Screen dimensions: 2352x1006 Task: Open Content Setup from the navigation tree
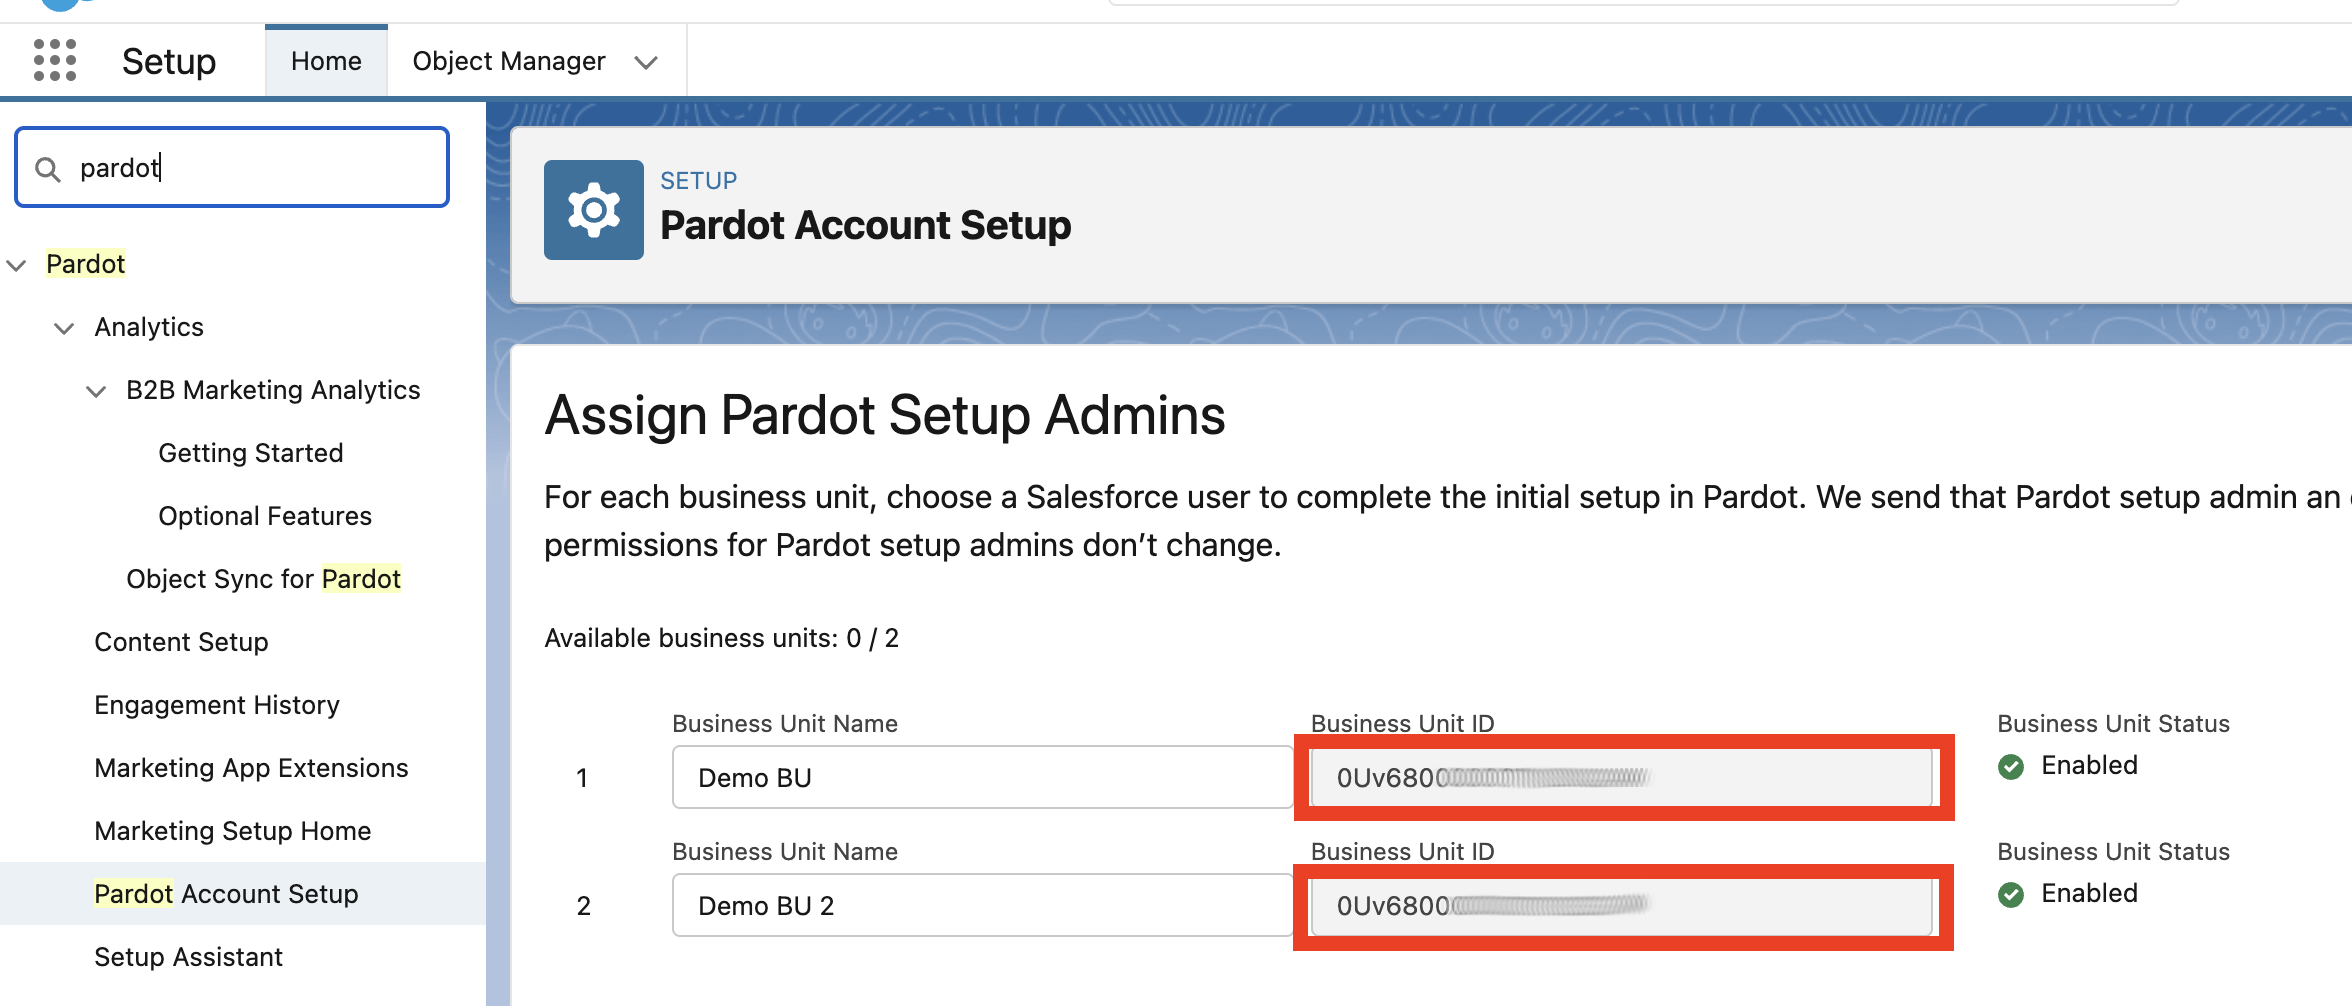point(181,641)
